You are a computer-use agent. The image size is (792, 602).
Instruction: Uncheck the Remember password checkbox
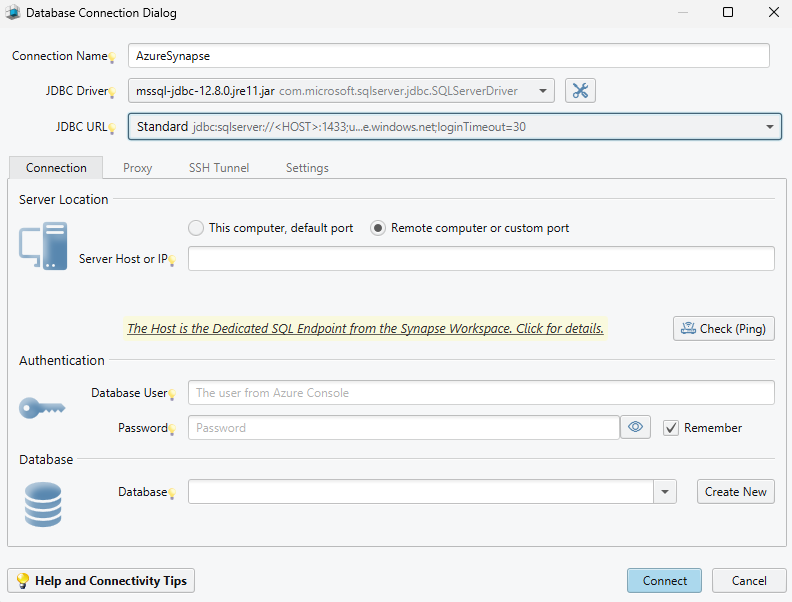pos(671,428)
